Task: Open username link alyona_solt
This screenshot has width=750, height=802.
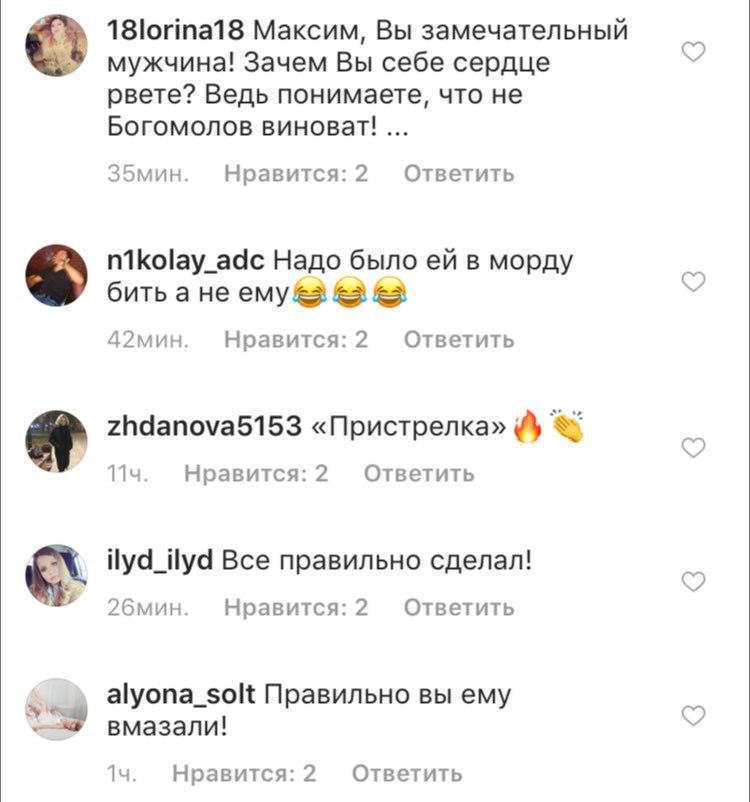Action: tap(181, 695)
